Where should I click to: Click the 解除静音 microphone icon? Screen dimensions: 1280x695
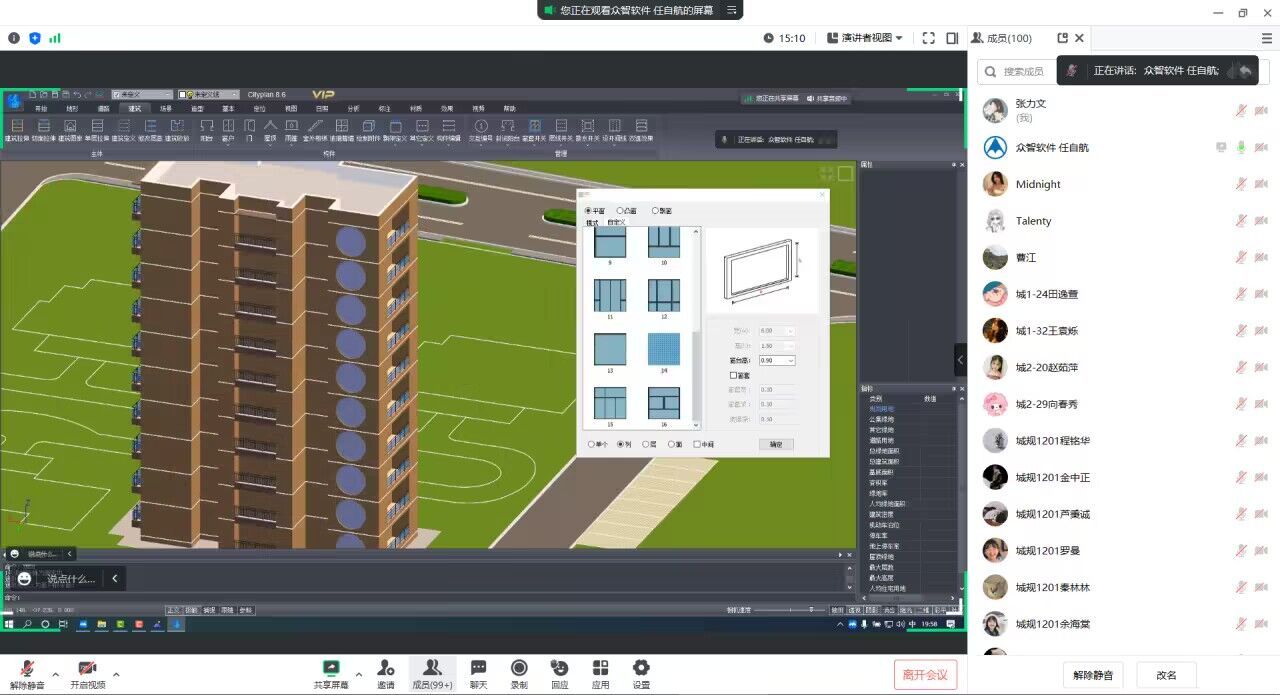coord(27,669)
